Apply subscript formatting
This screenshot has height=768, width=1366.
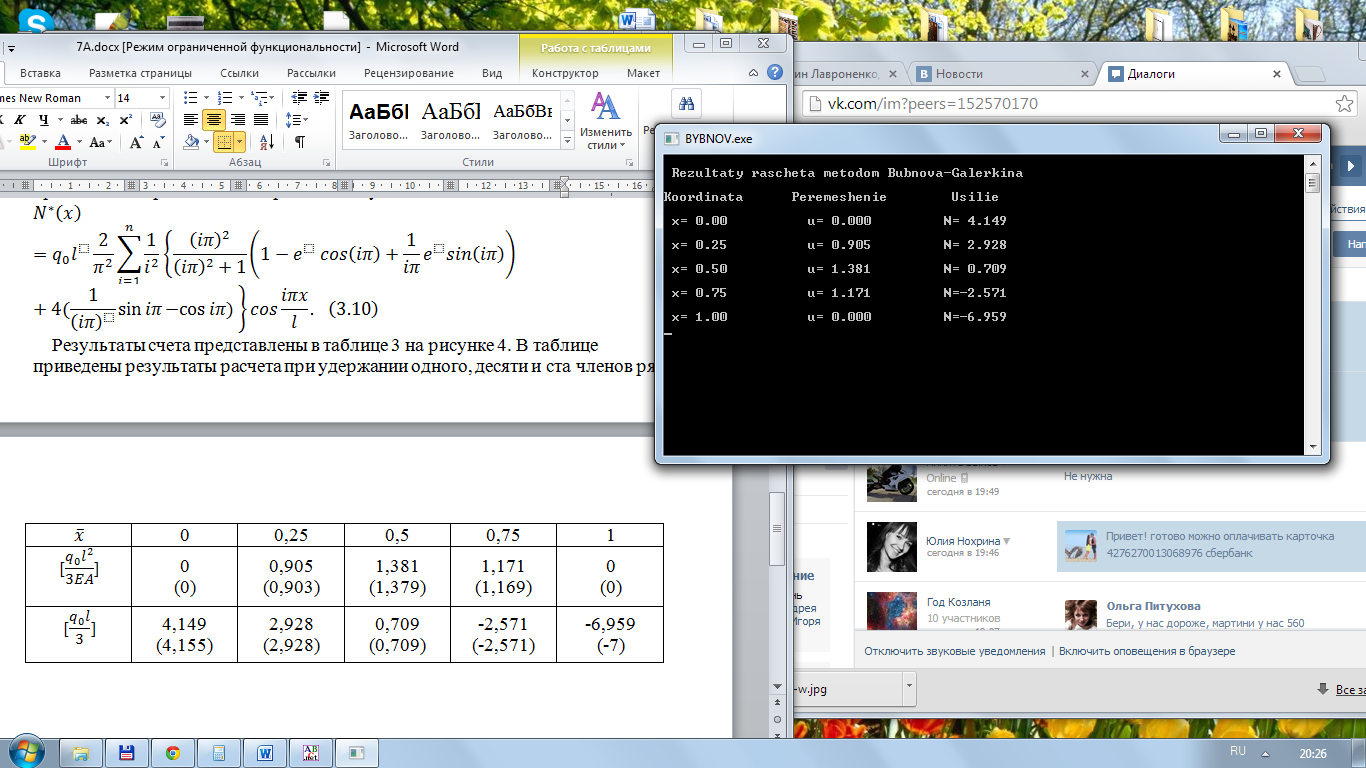[103, 120]
